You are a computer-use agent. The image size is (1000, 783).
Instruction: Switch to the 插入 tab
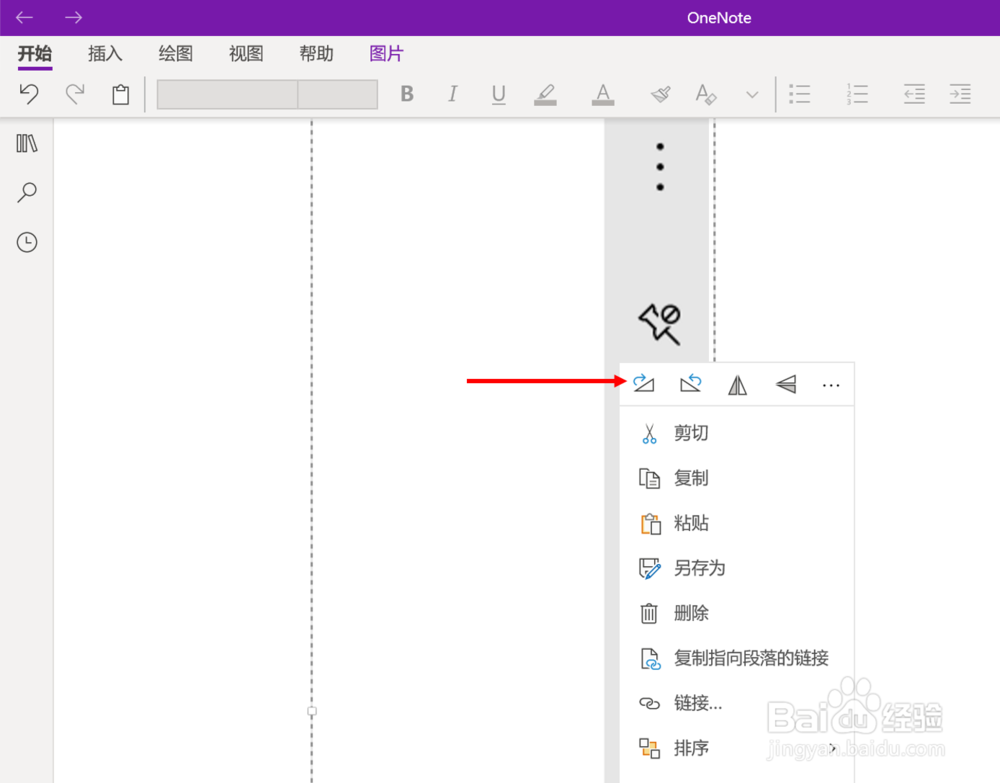tap(105, 54)
